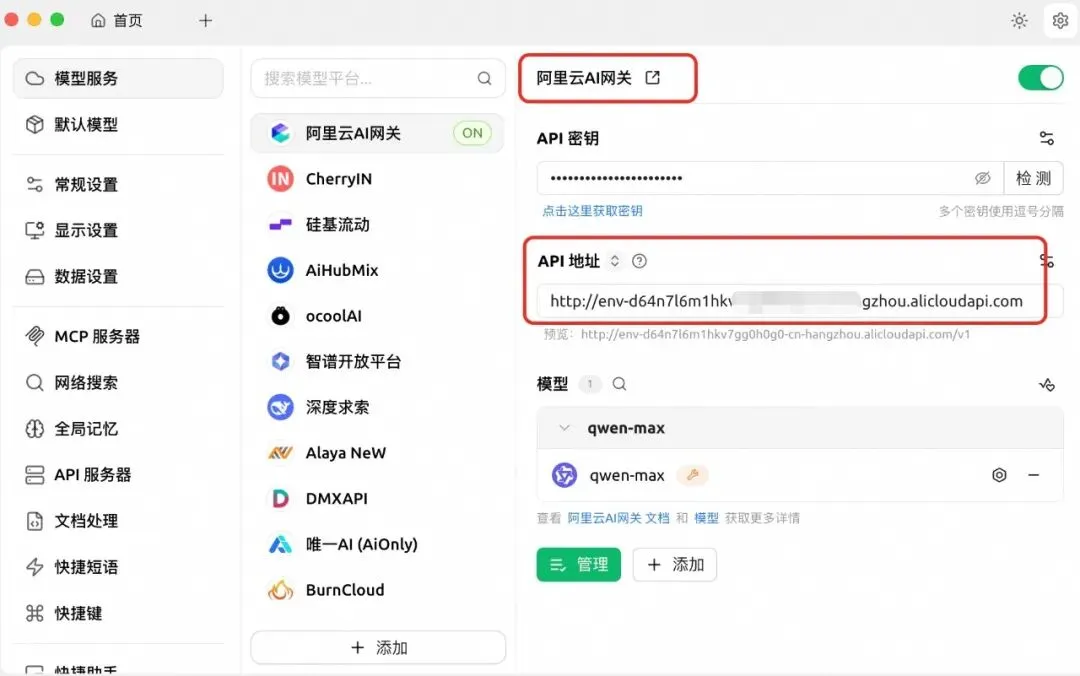Toggle API 地址 type up-down arrows
1080x676 pixels.
(x=614, y=261)
